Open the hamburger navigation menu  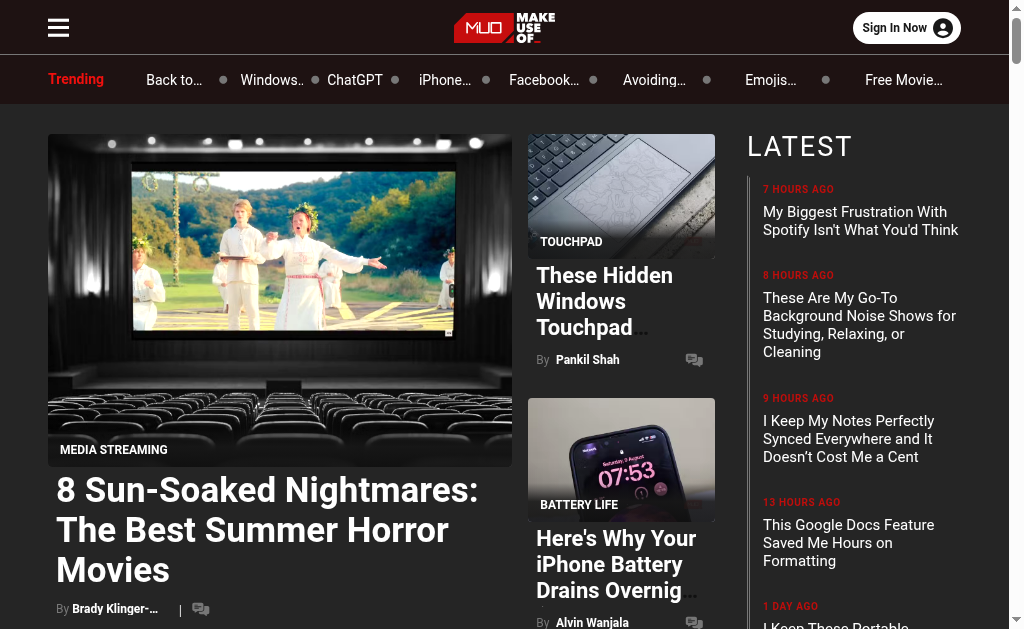[x=58, y=28]
